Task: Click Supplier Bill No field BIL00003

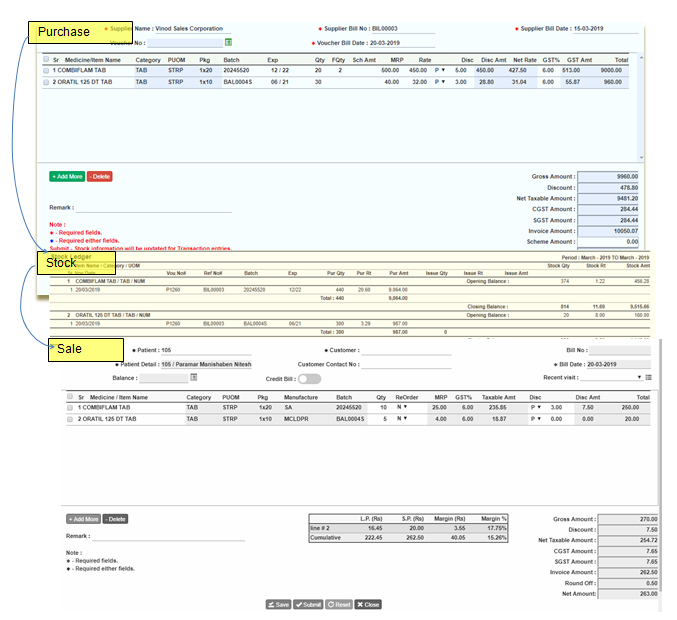Action: [403, 28]
